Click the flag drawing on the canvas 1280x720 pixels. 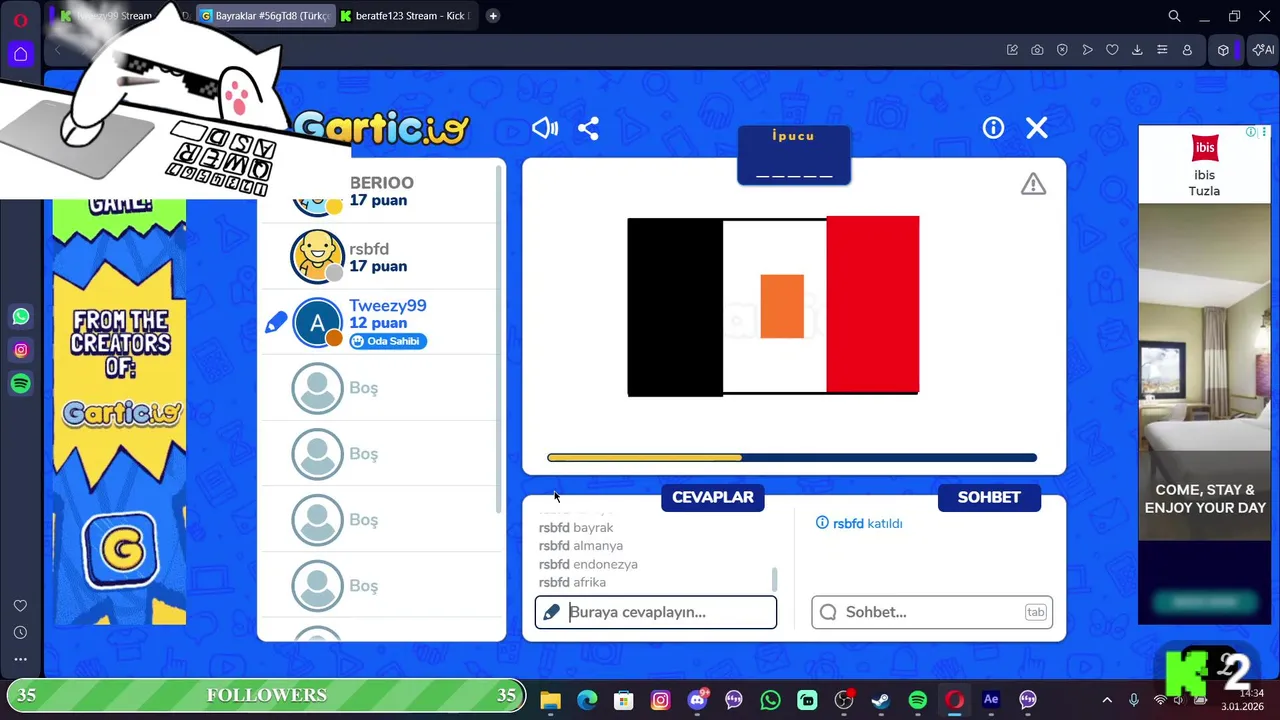[773, 306]
